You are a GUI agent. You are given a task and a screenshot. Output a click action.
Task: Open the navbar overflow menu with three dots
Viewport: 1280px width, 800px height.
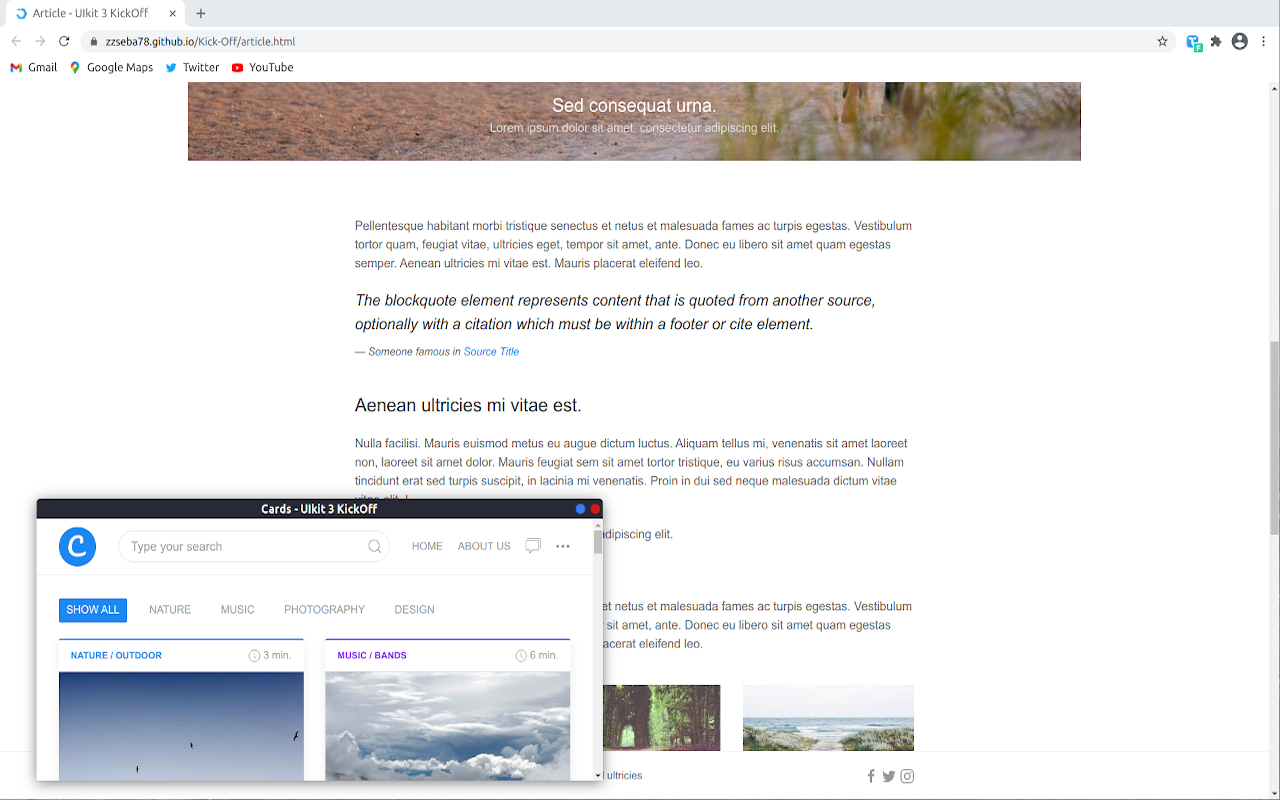point(562,546)
